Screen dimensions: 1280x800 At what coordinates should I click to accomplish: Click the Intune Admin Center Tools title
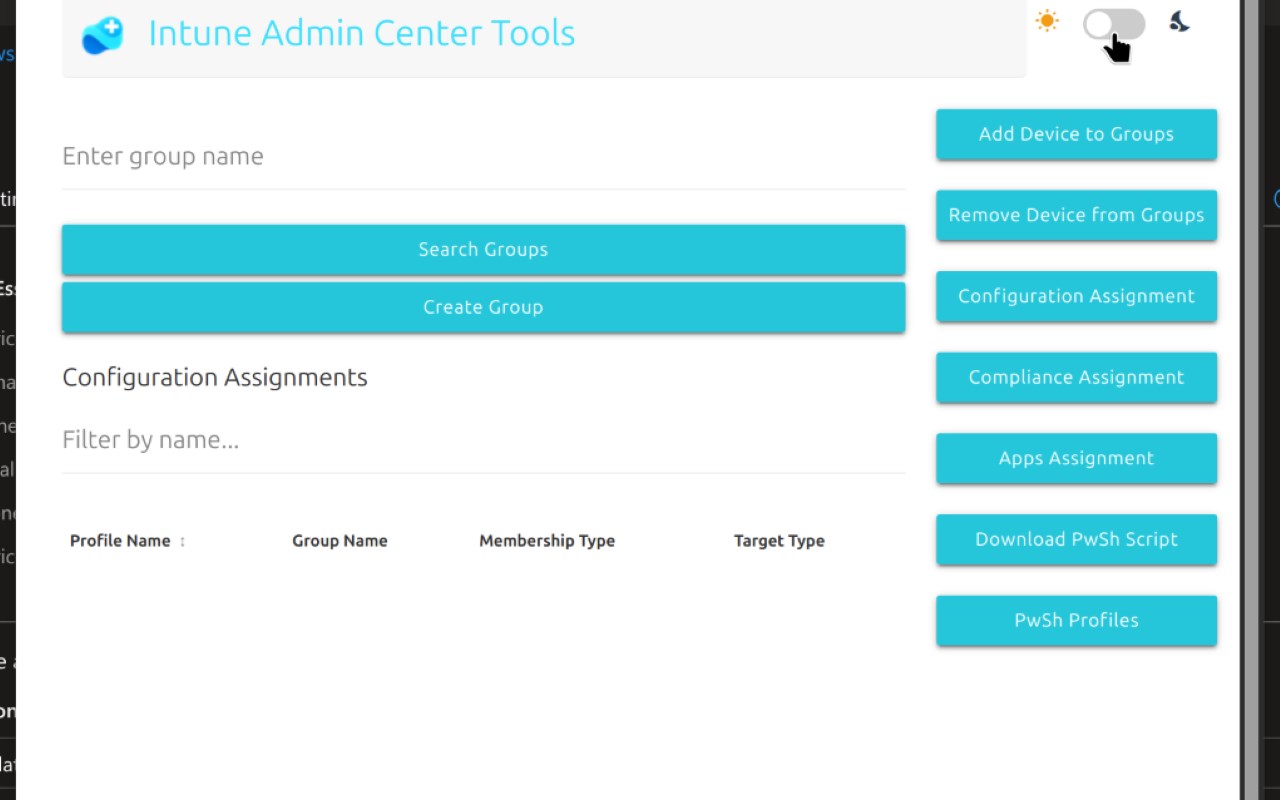click(x=361, y=34)
